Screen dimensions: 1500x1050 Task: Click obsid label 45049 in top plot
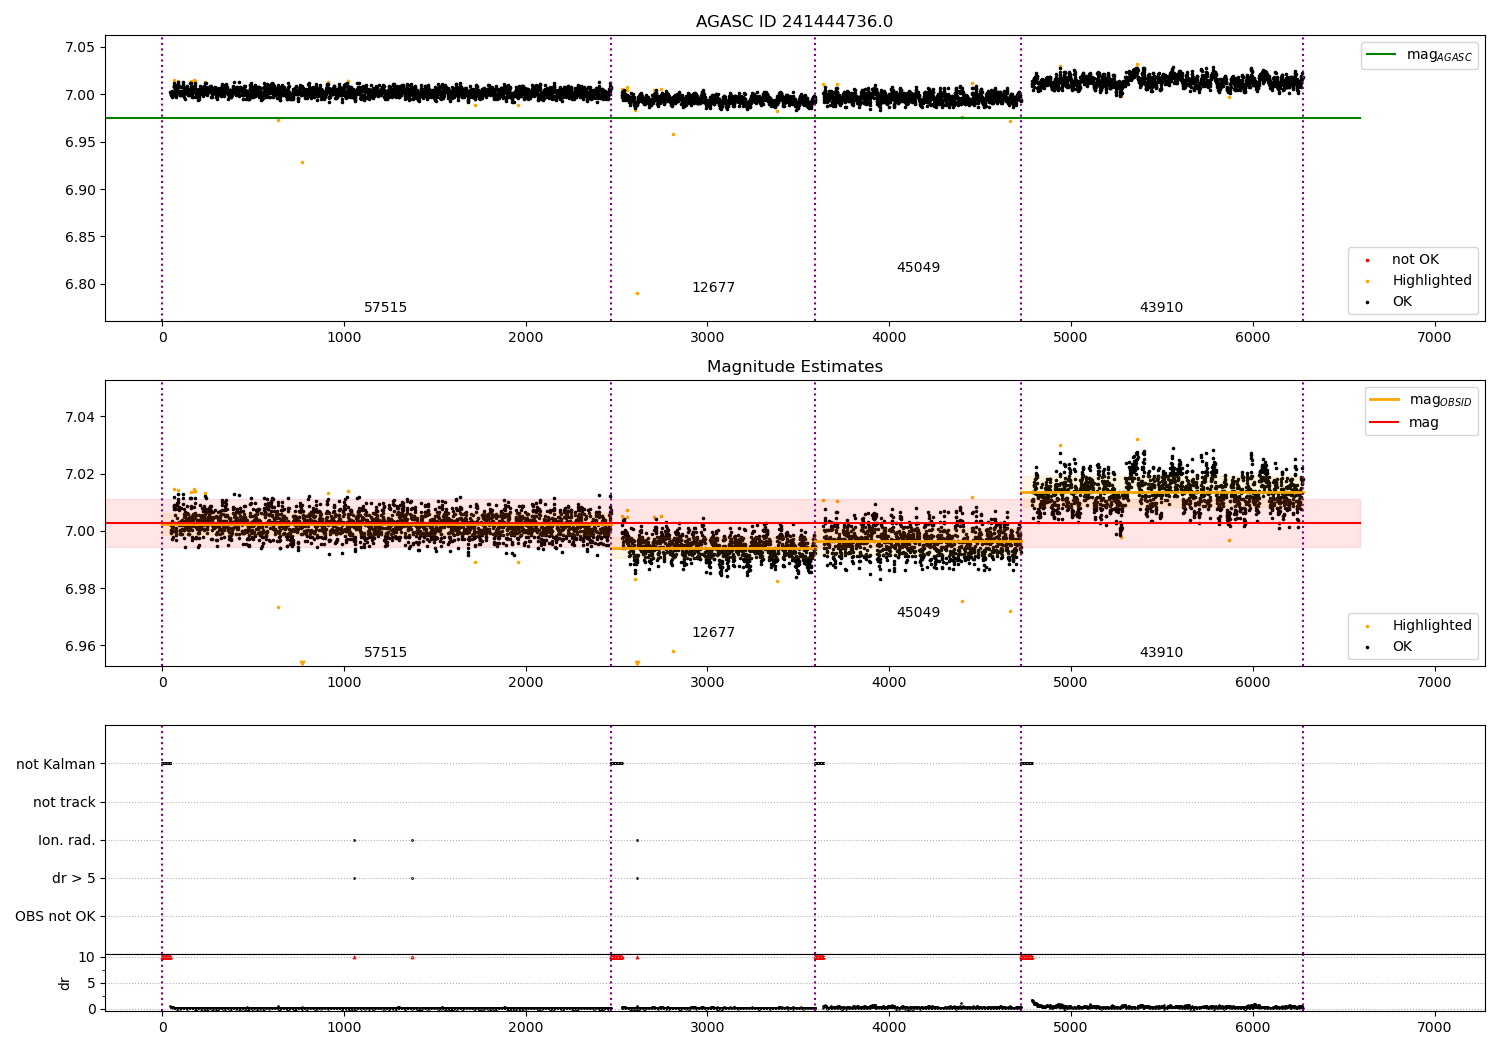[x=918, y=268]
